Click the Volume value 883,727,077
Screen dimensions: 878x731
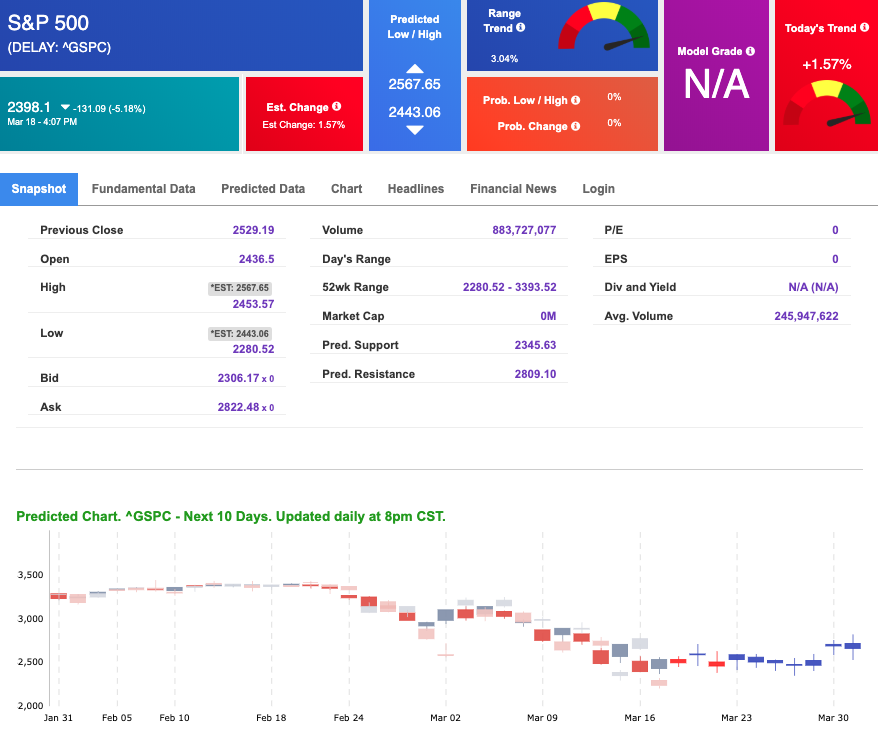pyautogui.click(x=524, y=230)
